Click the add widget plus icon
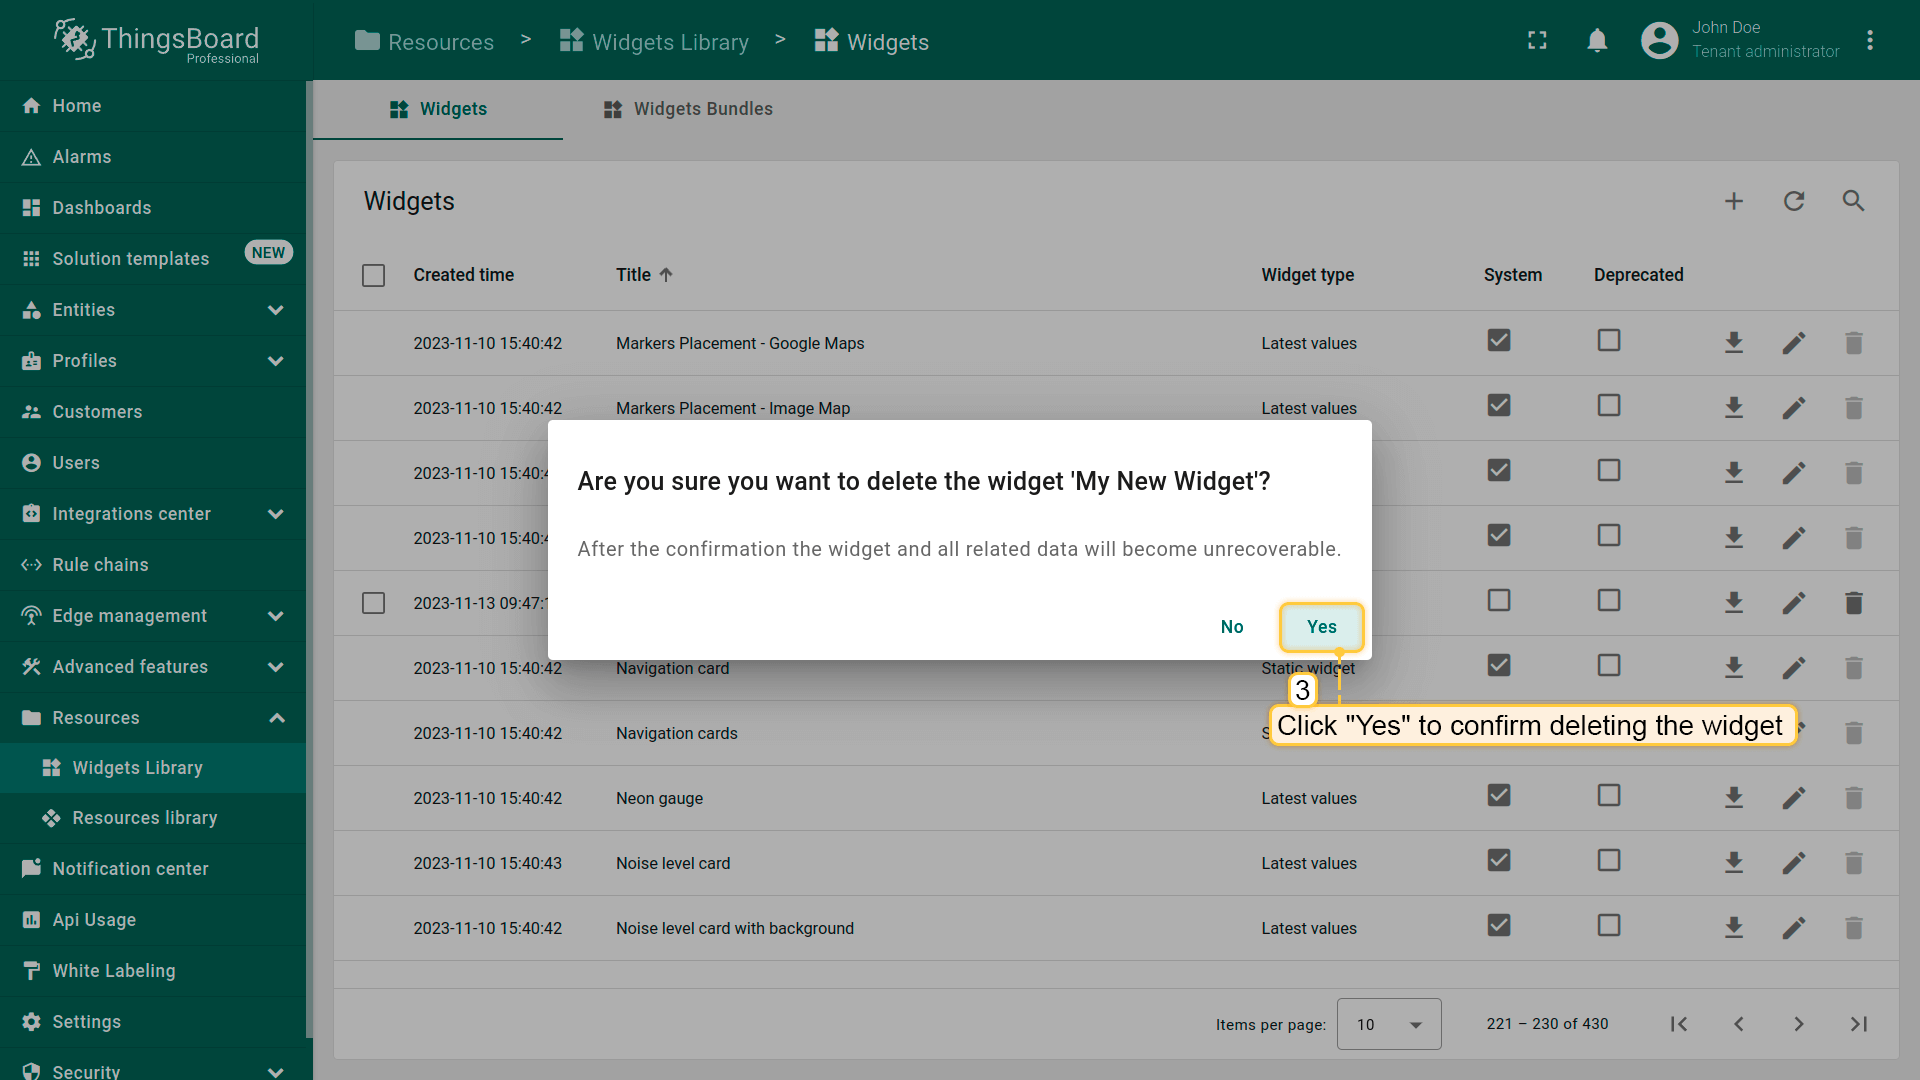Image resolution: width=1920 pixels, height=1080 pixels. (x=1734, y=201)
